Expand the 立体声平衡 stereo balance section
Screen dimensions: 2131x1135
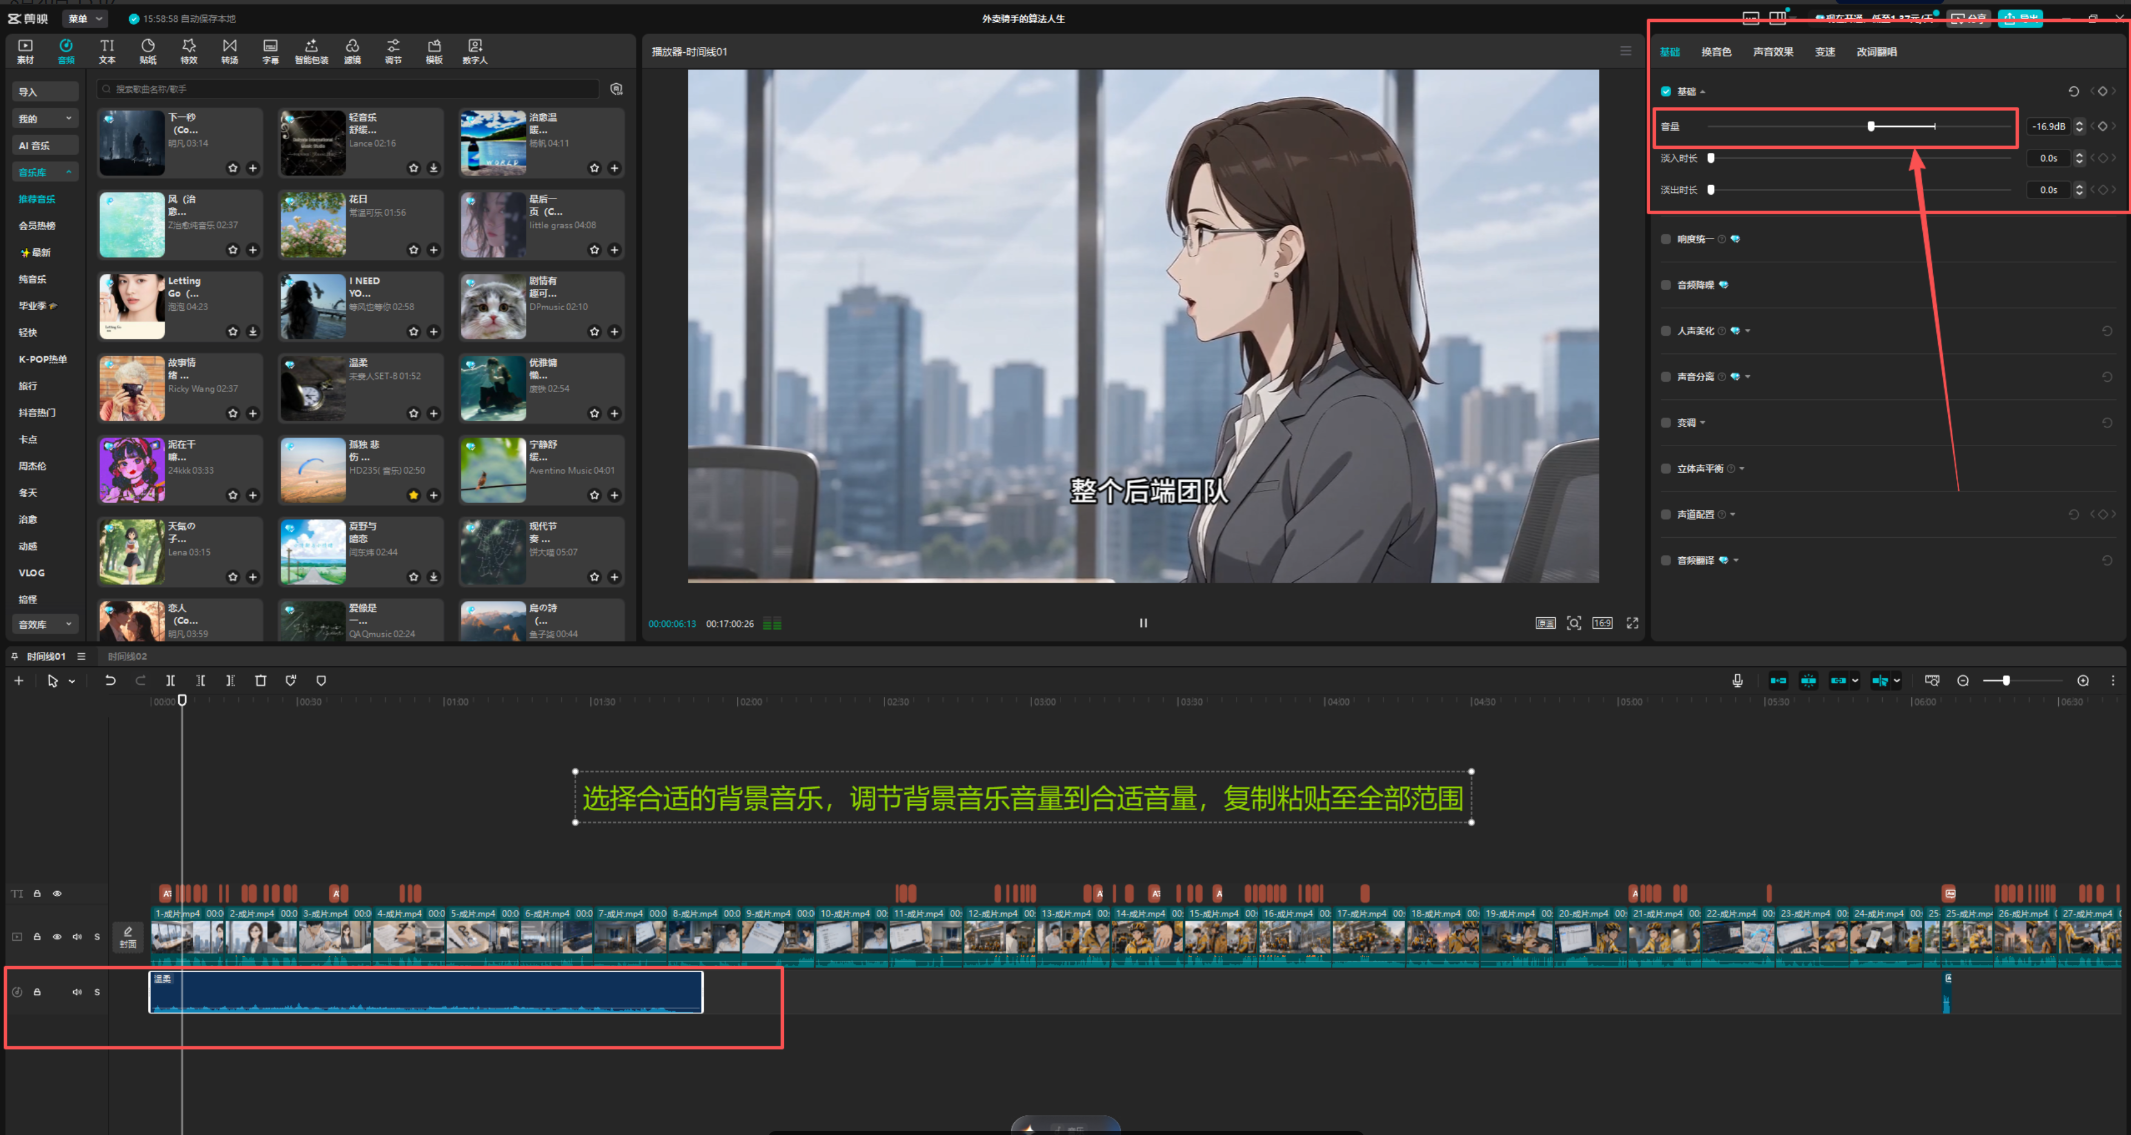point(1742,469)
